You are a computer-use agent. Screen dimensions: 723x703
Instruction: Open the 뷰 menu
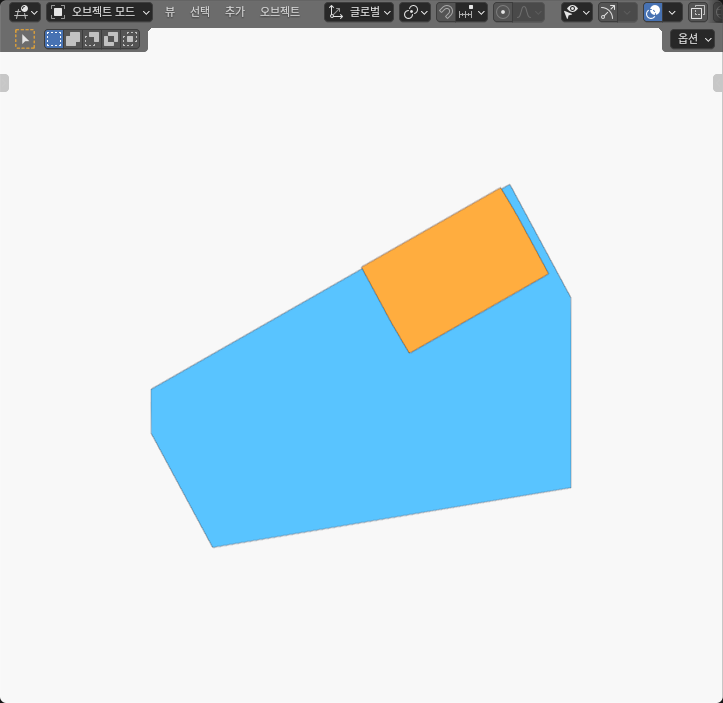(x=170, y=12)
